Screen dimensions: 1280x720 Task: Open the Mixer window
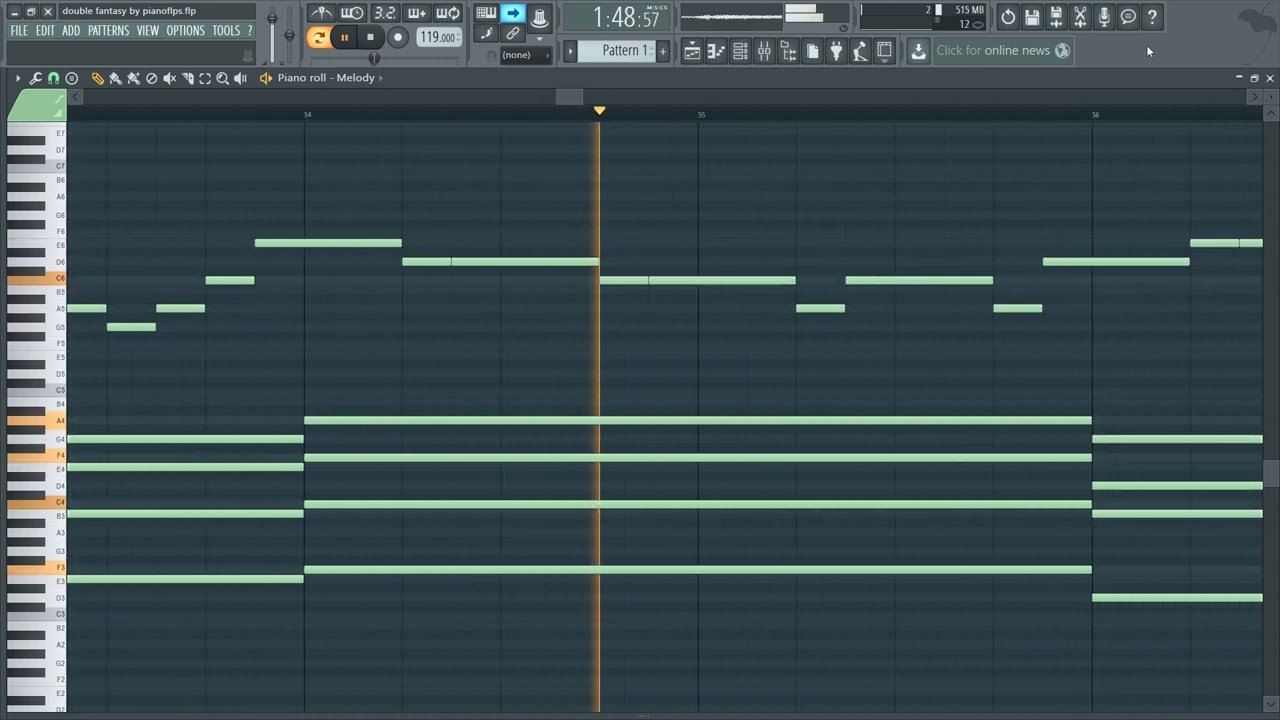(x=764, y=51)
